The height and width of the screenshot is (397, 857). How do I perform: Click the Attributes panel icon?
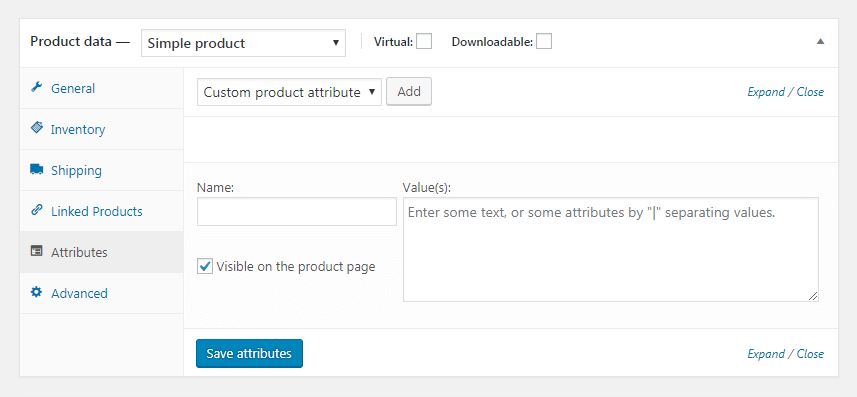(37, 252)
